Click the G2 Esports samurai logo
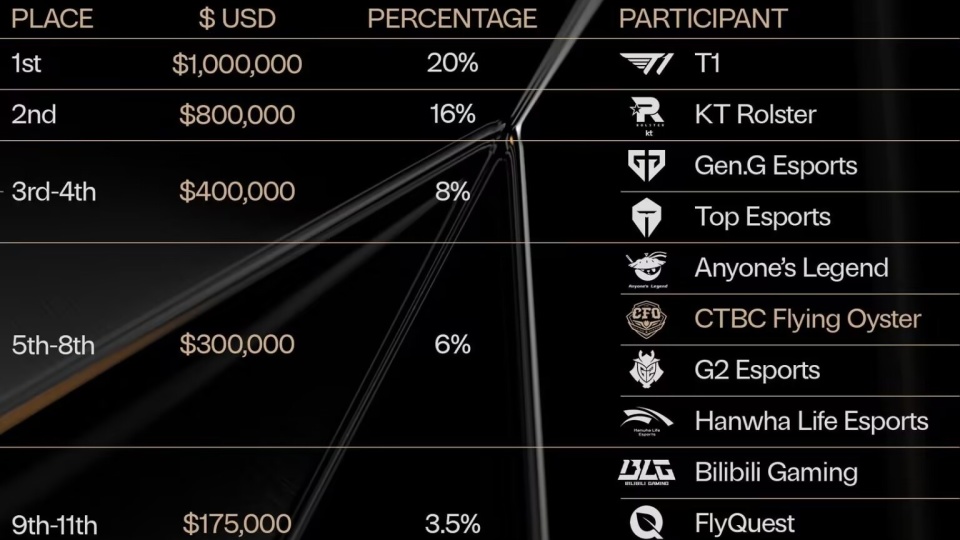Screen dimensions: 960x540 (646, 371)
